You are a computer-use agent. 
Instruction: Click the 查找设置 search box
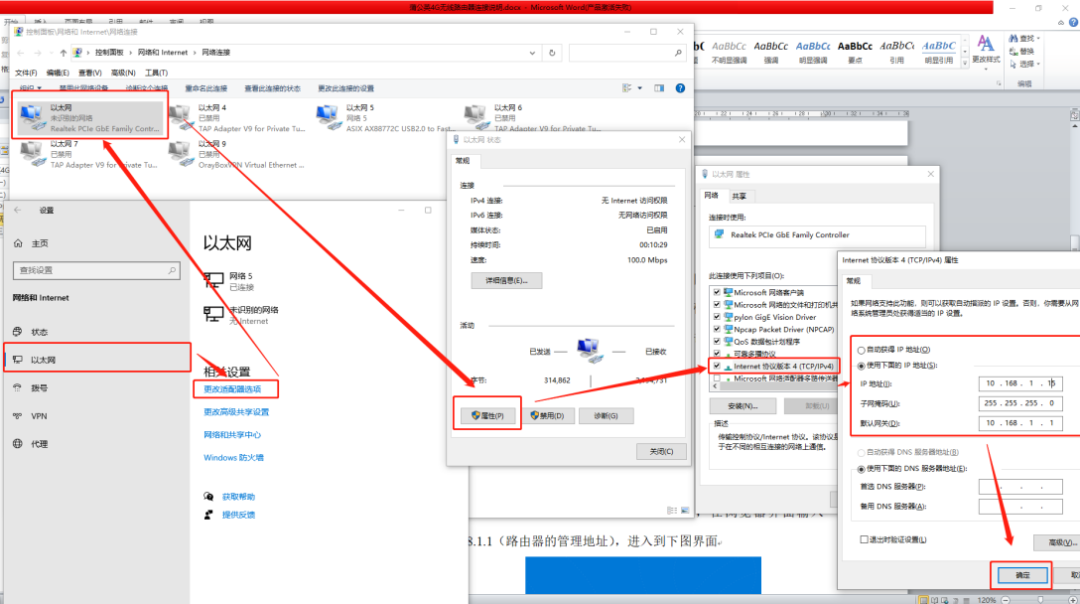[x=95, y=271]
